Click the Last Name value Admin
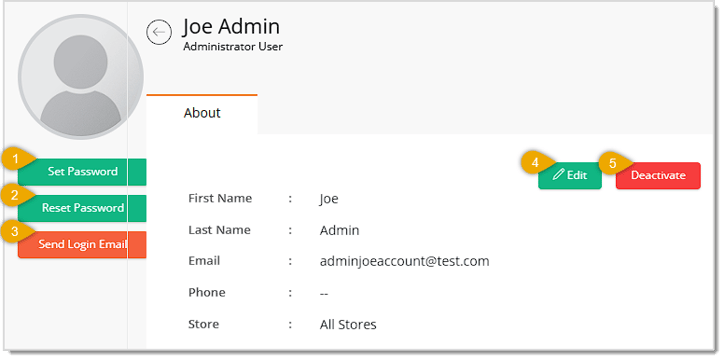 coord(339,230)
